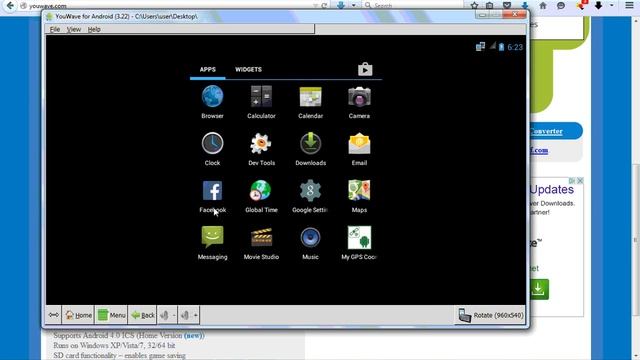This screenshot has width=640, height=360.
Task: Open the Messaging app
Action: pyautogui.click(x=212, y=242)
